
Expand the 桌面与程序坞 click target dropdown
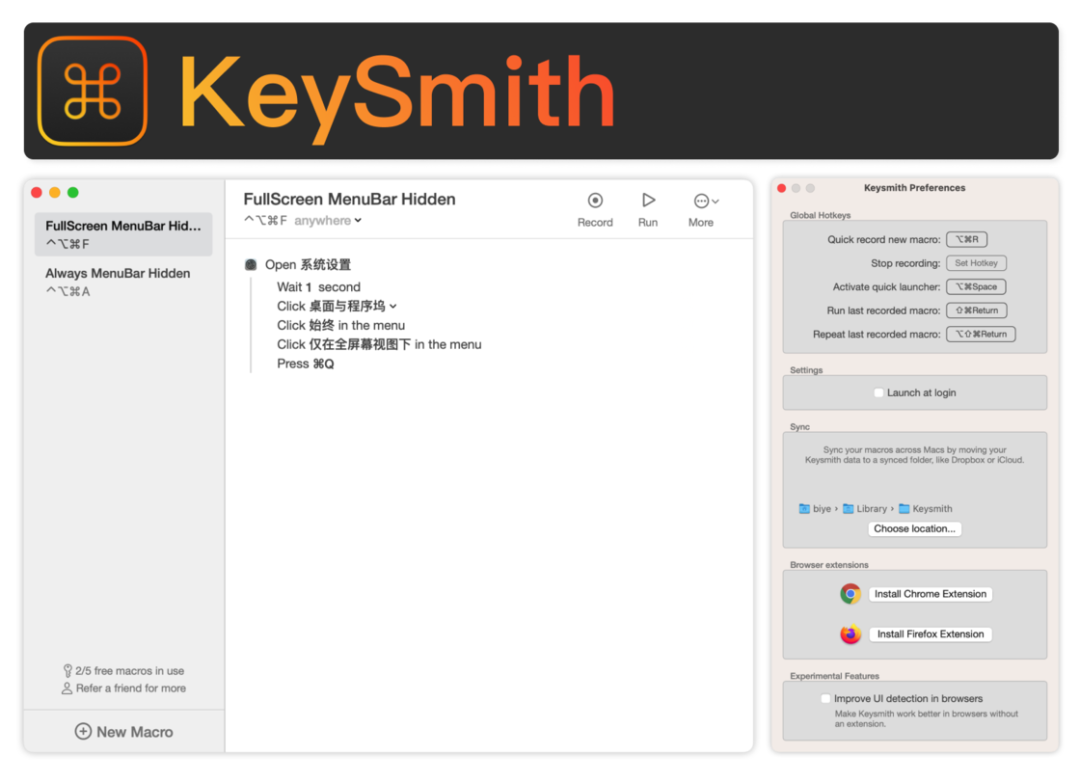393,307
